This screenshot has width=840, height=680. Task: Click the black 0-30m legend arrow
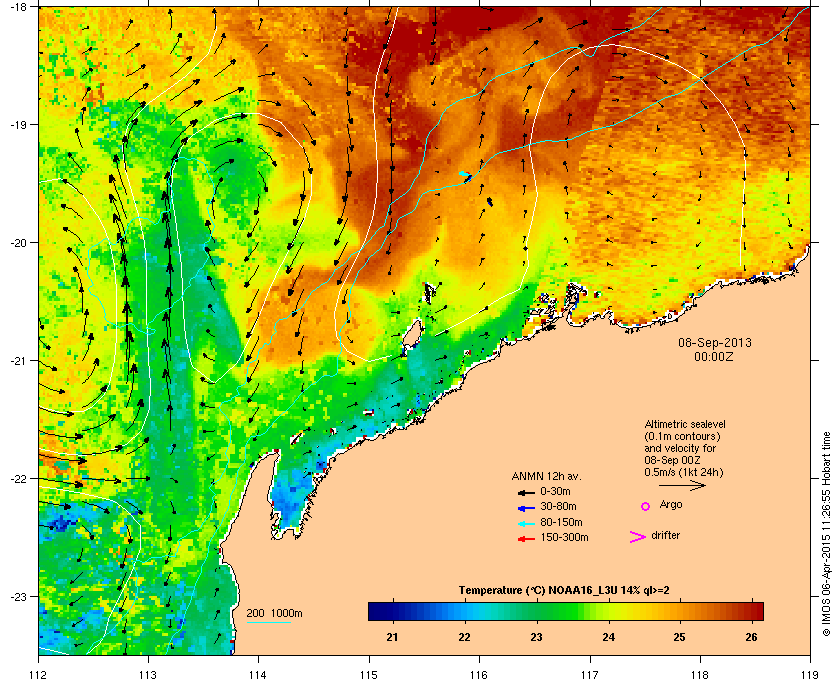click(527, 492)
